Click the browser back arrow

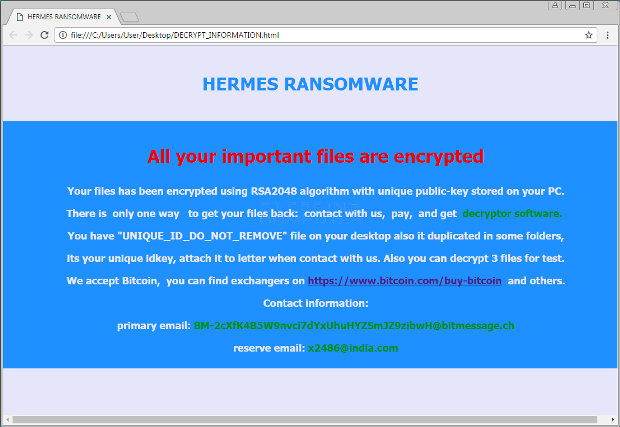tap(13, 35)
